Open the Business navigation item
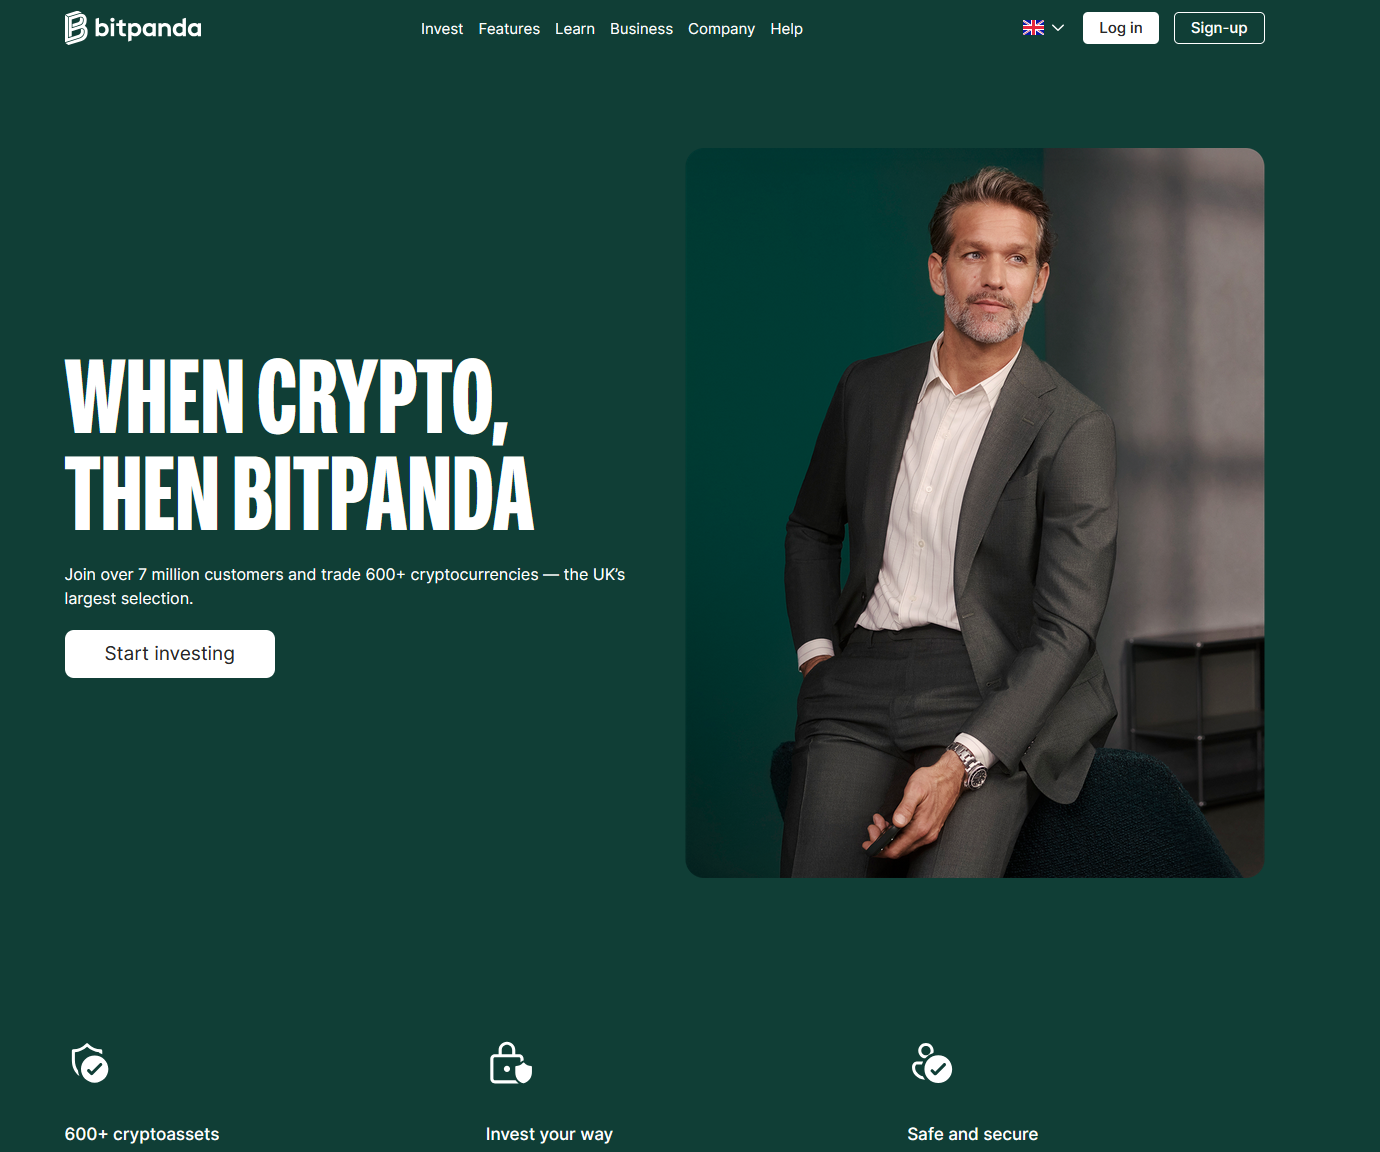 click(x=641, y=29)
